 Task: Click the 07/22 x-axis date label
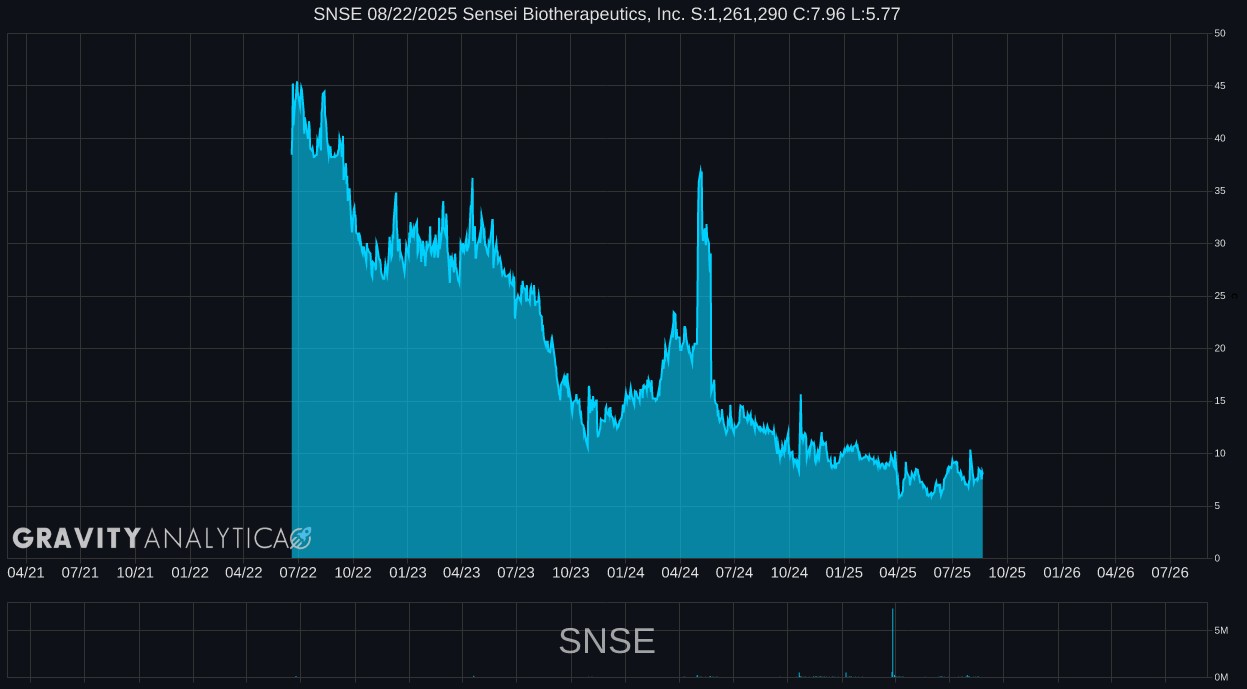tap(298, 573)
